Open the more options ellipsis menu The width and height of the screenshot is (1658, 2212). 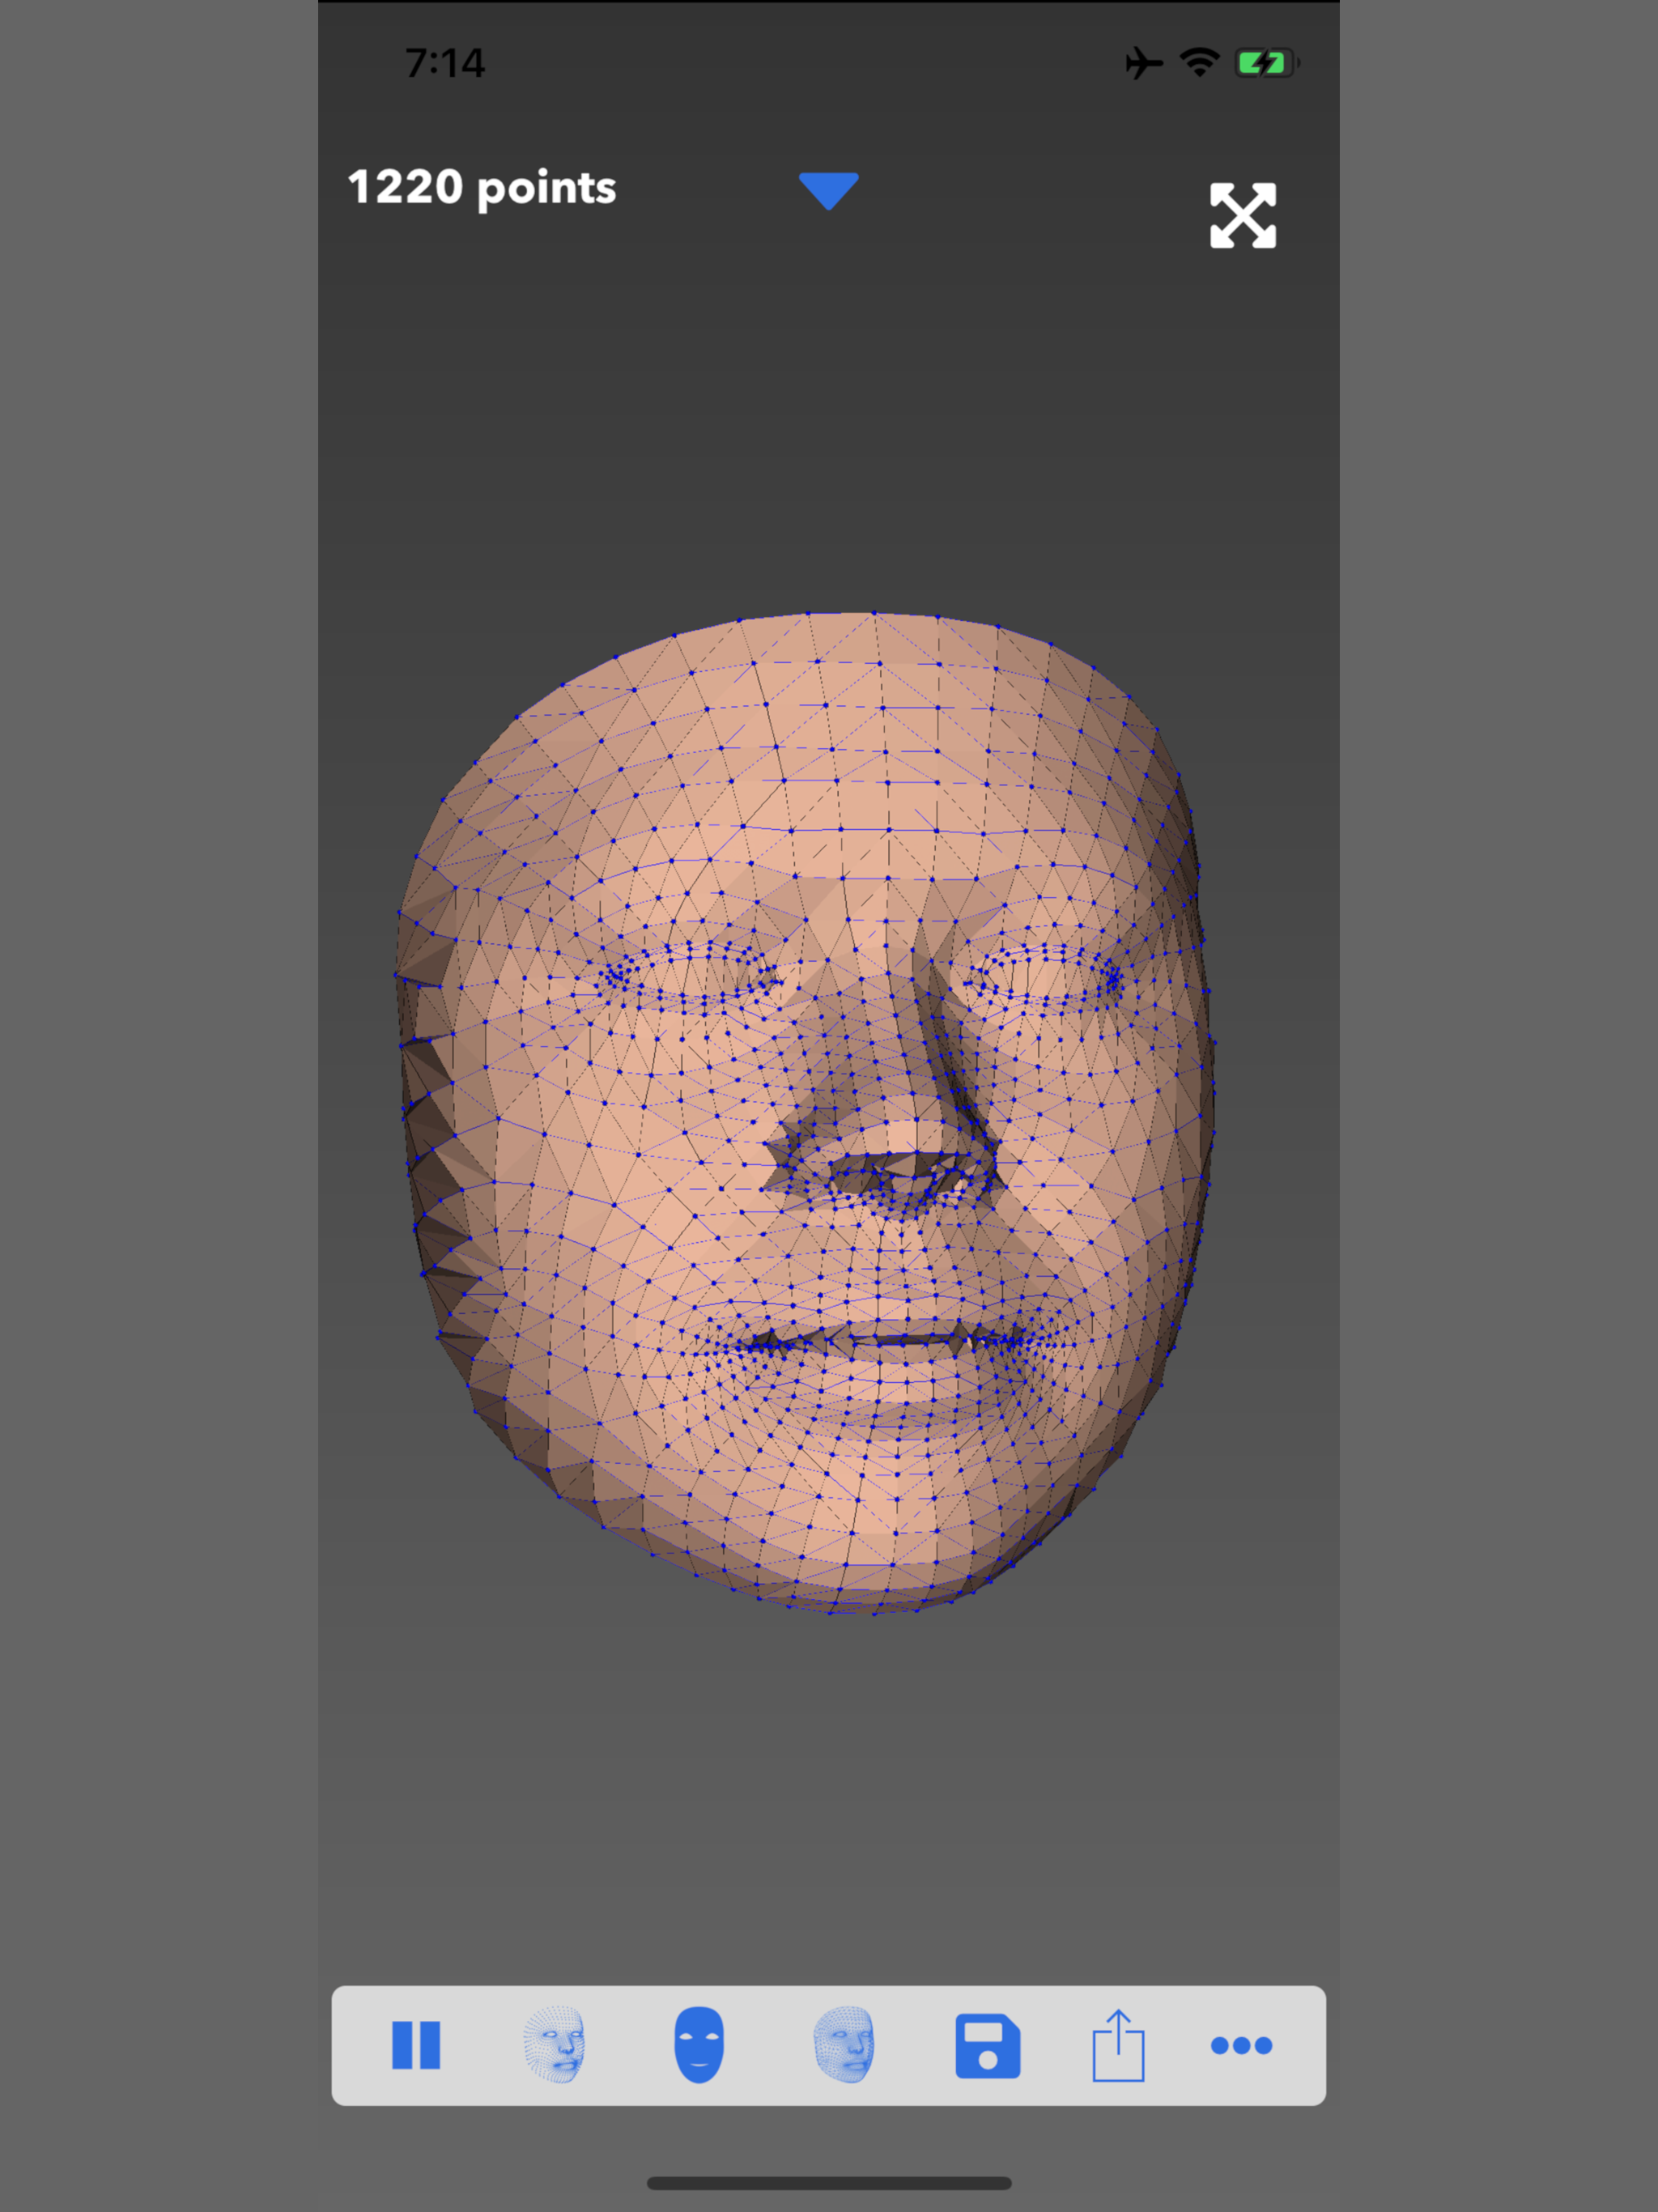[1241, 2046]
